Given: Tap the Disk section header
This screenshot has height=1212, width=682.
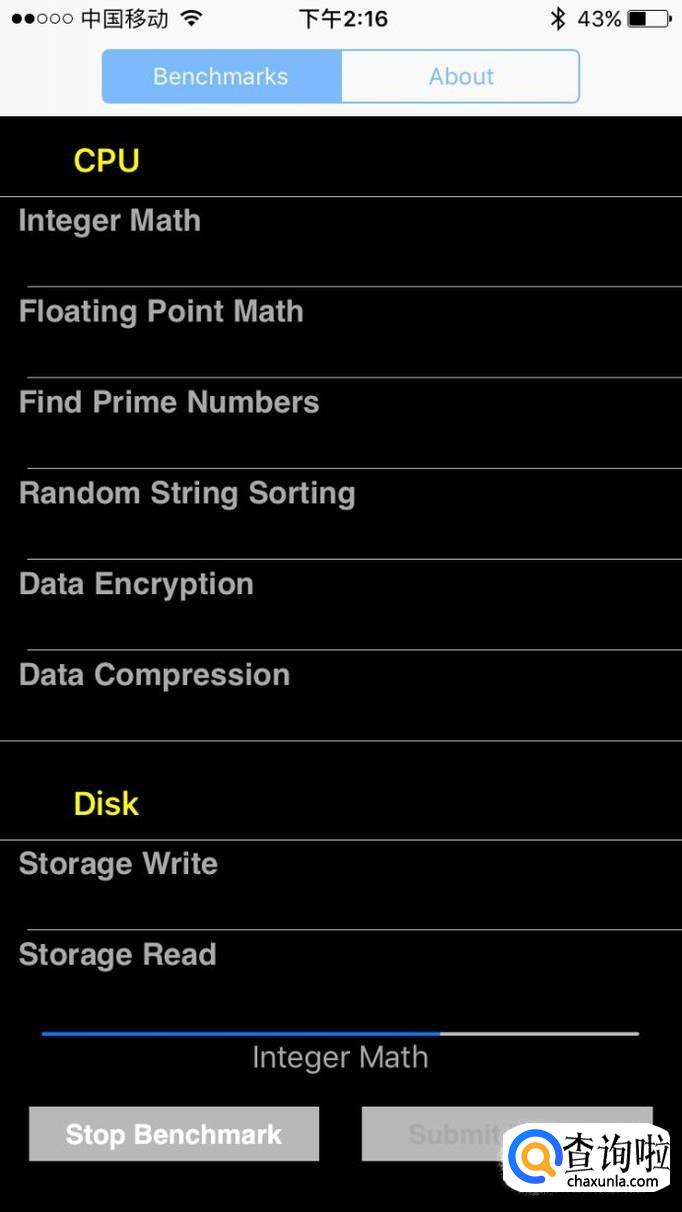Looking at the screenshot, I should [106, 804].
